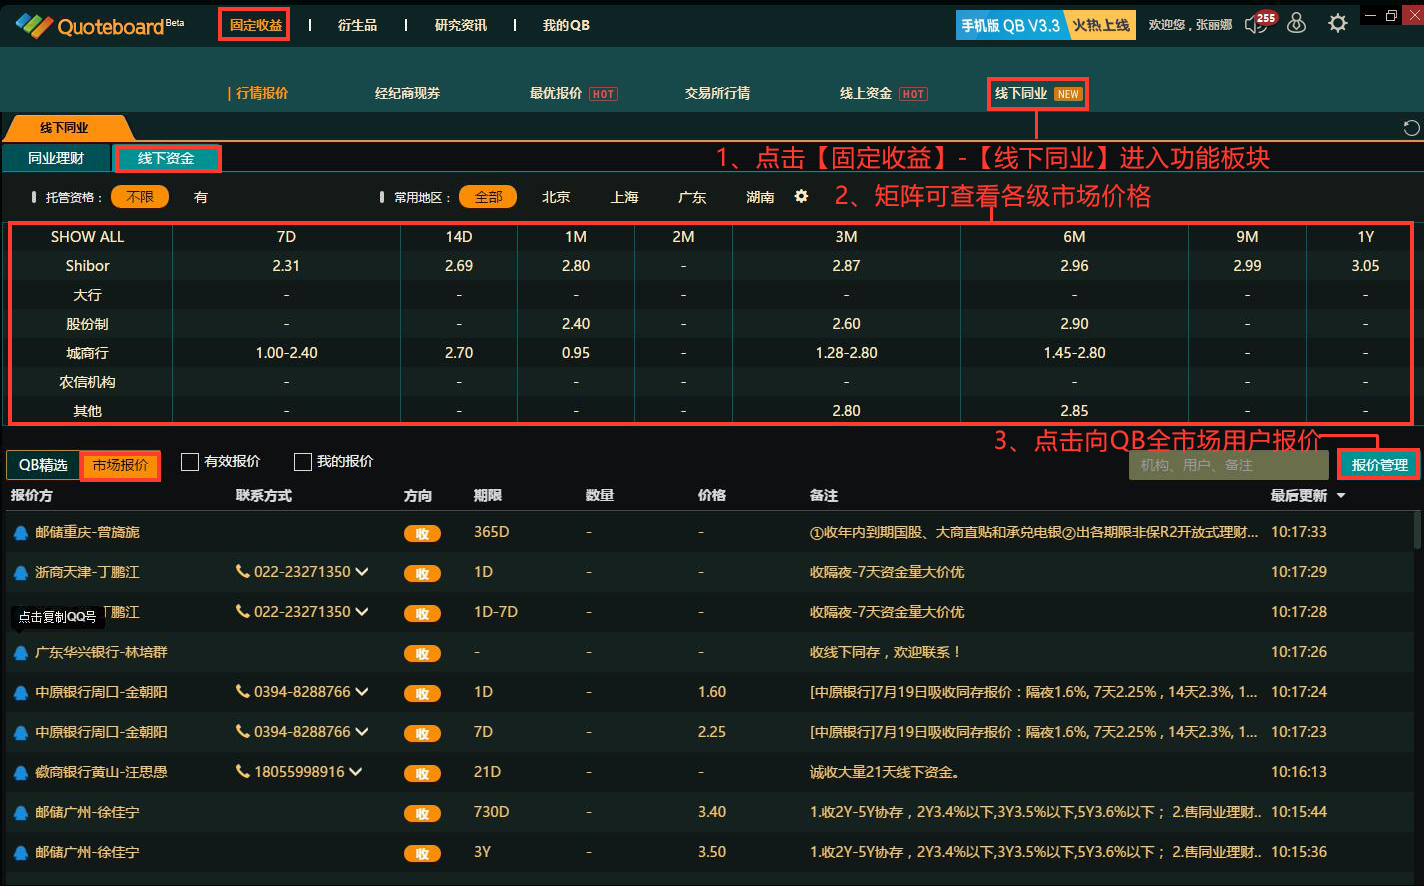Expand phone dropdown for 18055998916
The width and height of the screenshot is (1424, 886).
coord(356,772)
